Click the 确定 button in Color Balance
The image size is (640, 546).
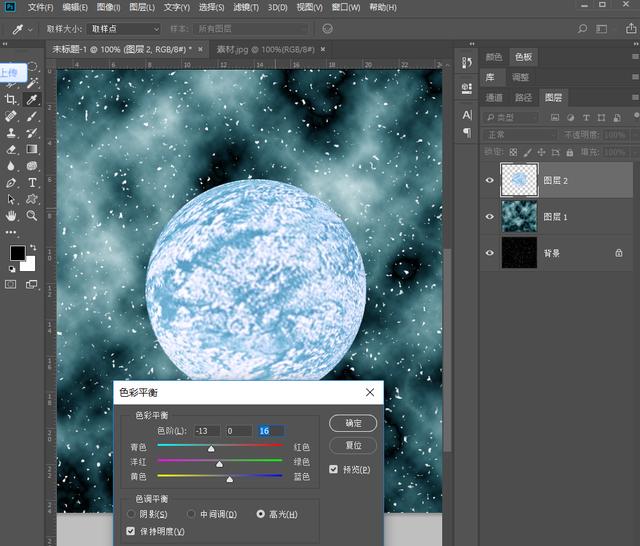(352, 423)
